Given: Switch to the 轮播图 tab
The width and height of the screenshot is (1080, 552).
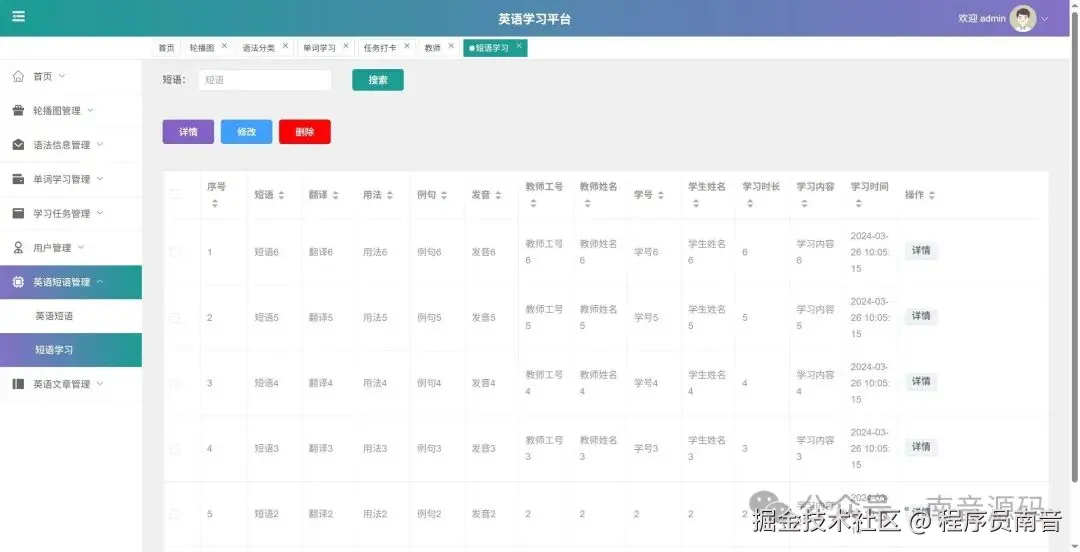Looking at the screenshot, I should 202,48.
